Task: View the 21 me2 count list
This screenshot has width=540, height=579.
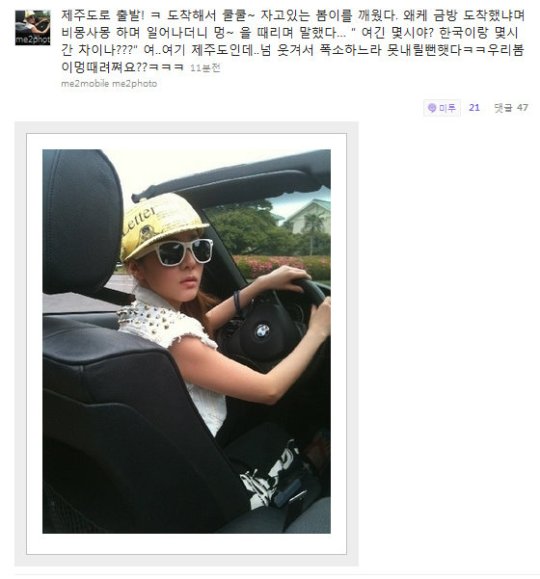Action: 474,108
